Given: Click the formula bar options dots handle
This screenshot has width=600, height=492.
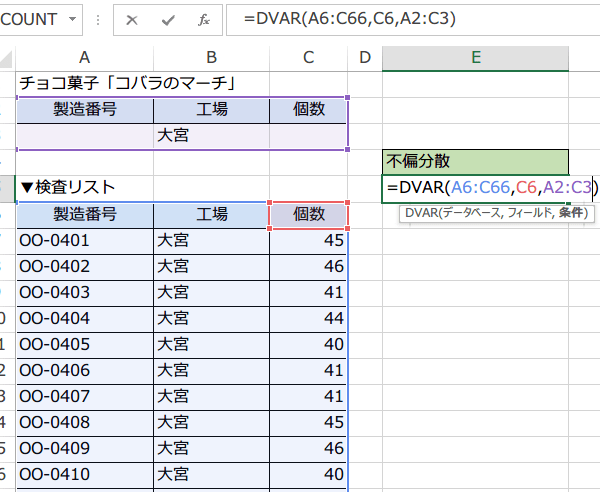Looking at the screenshot, I should [x=99, y=20].
